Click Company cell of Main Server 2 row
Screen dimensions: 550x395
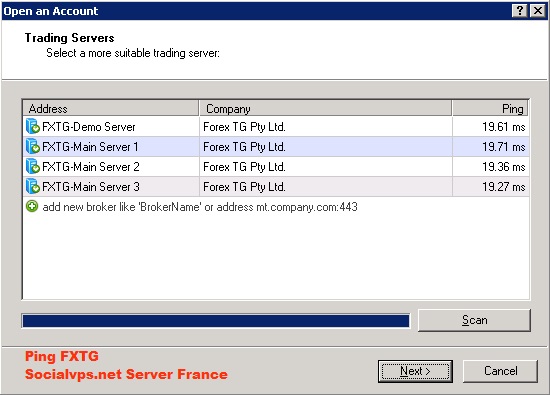326,167
